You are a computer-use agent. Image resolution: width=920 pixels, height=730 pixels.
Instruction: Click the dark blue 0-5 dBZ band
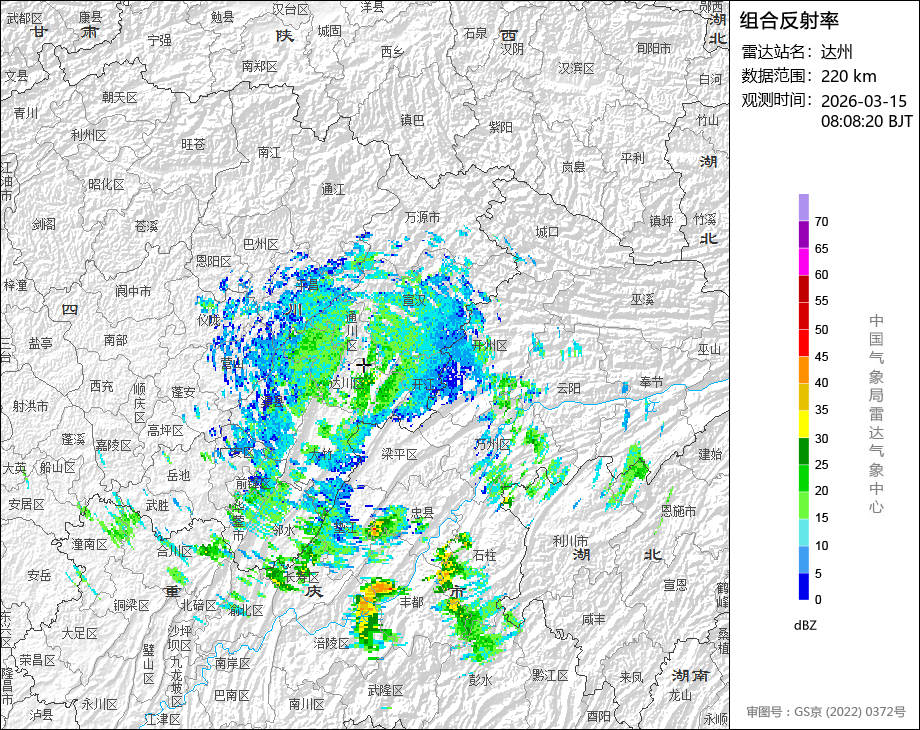(x=803, y=586)
